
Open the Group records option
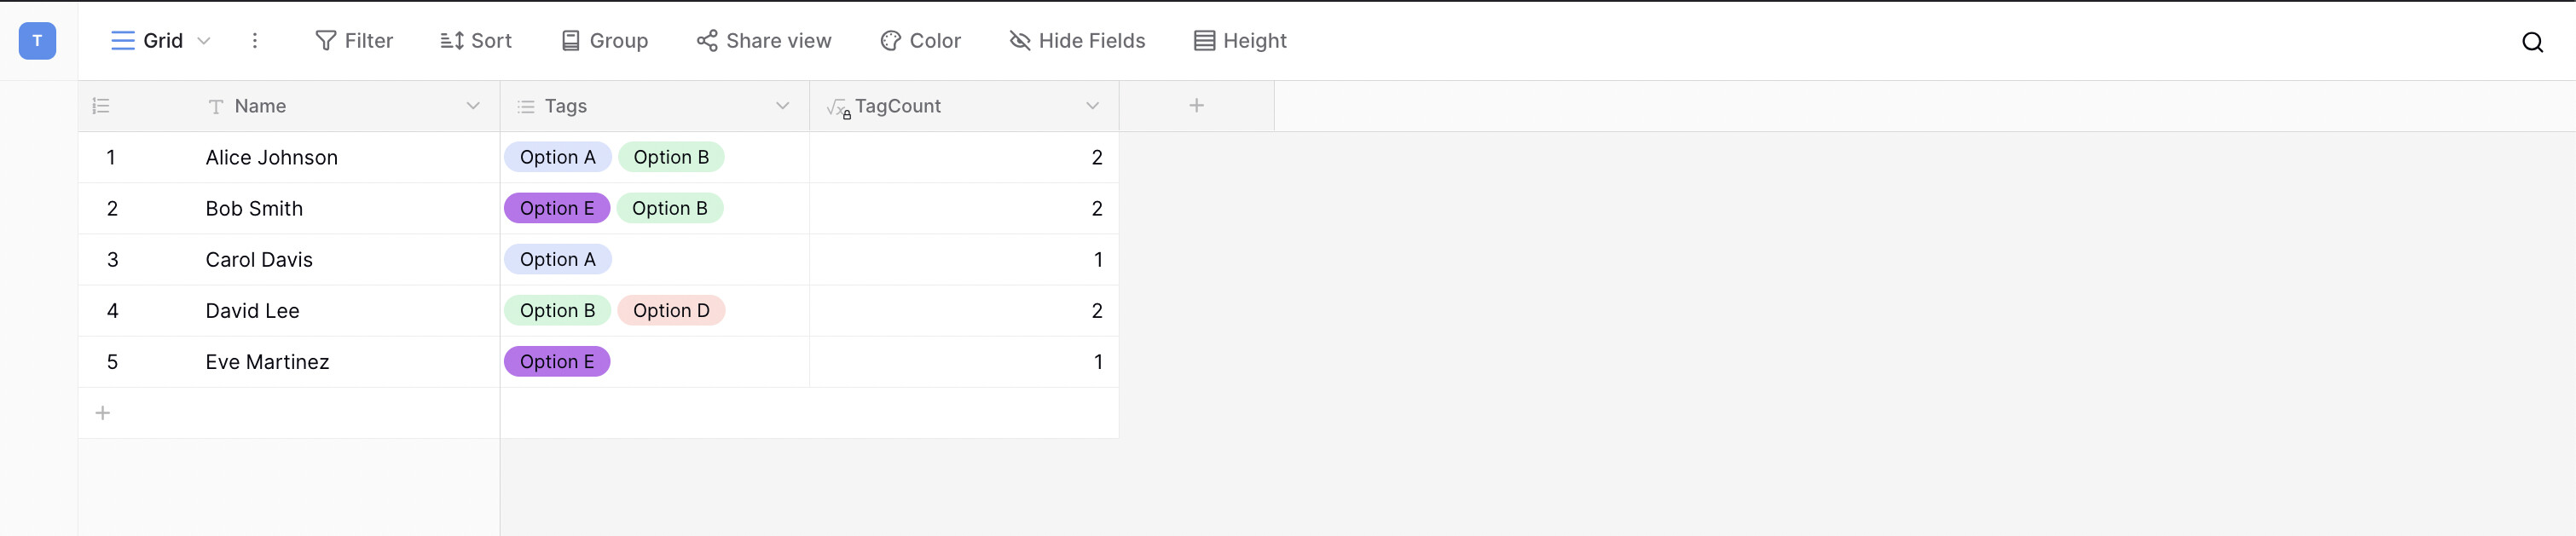coord(604,41)
